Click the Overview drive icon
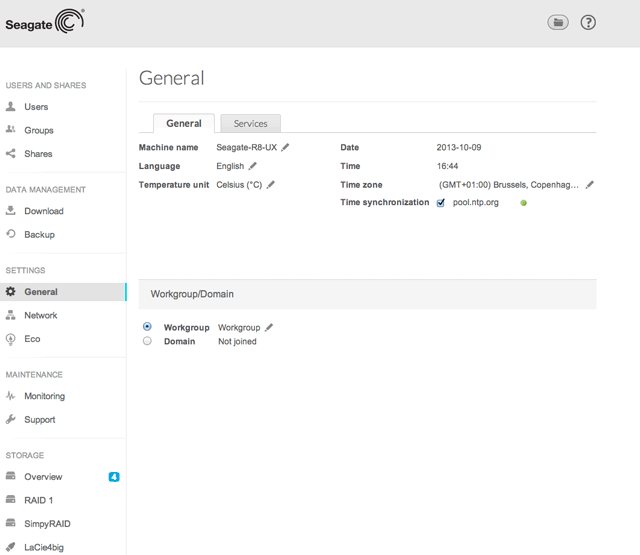640x555 pixels. 11,476
